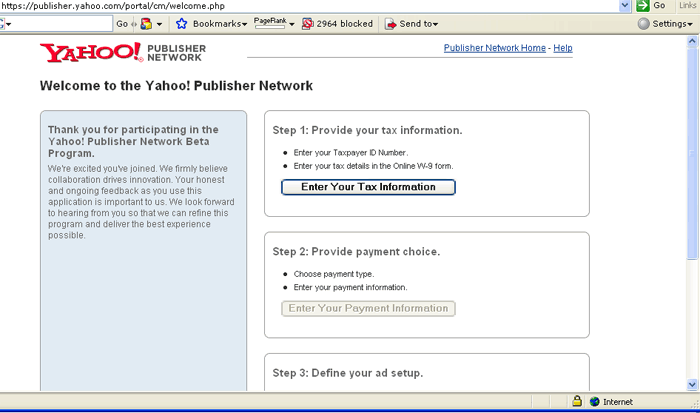Expand the address bar dropdown arrow

(x=625, y=6)
